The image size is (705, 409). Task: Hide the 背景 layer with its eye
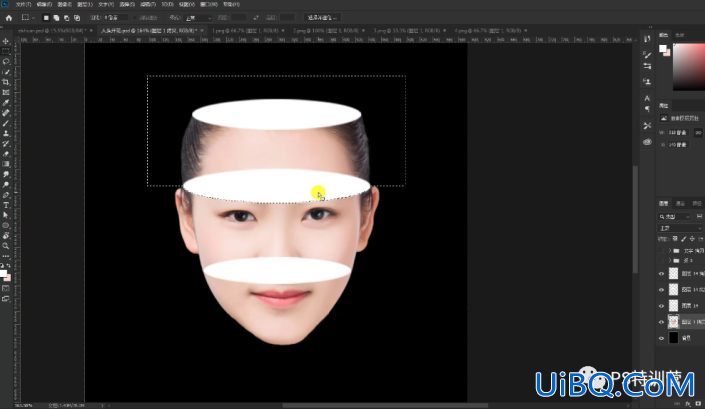(x=661, y=338)
